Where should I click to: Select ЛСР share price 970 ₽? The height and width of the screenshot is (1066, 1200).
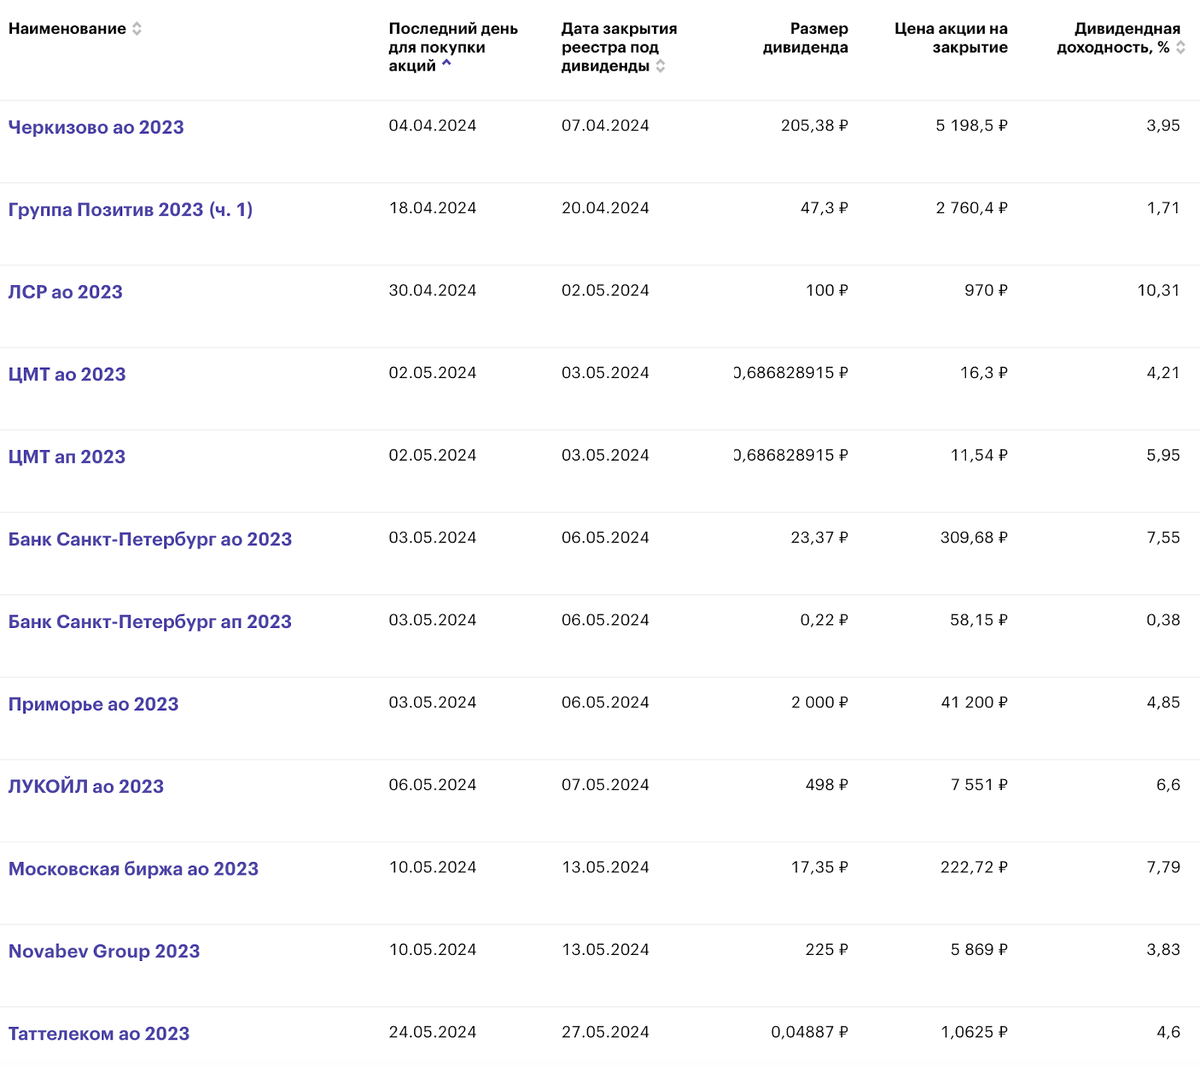tap(986, 291)
